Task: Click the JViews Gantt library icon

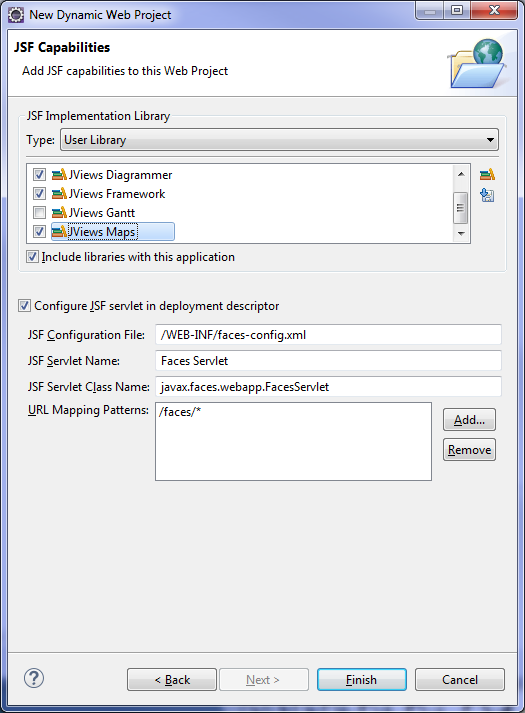Action: point(59,212)
